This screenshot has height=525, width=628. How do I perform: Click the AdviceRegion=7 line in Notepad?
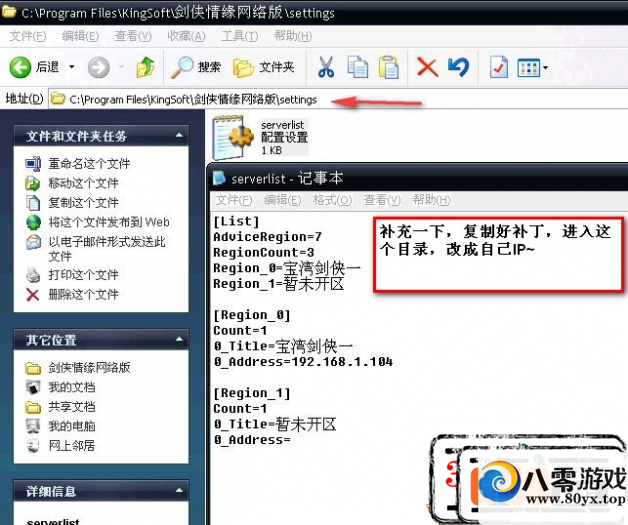[x=268, y=237]
